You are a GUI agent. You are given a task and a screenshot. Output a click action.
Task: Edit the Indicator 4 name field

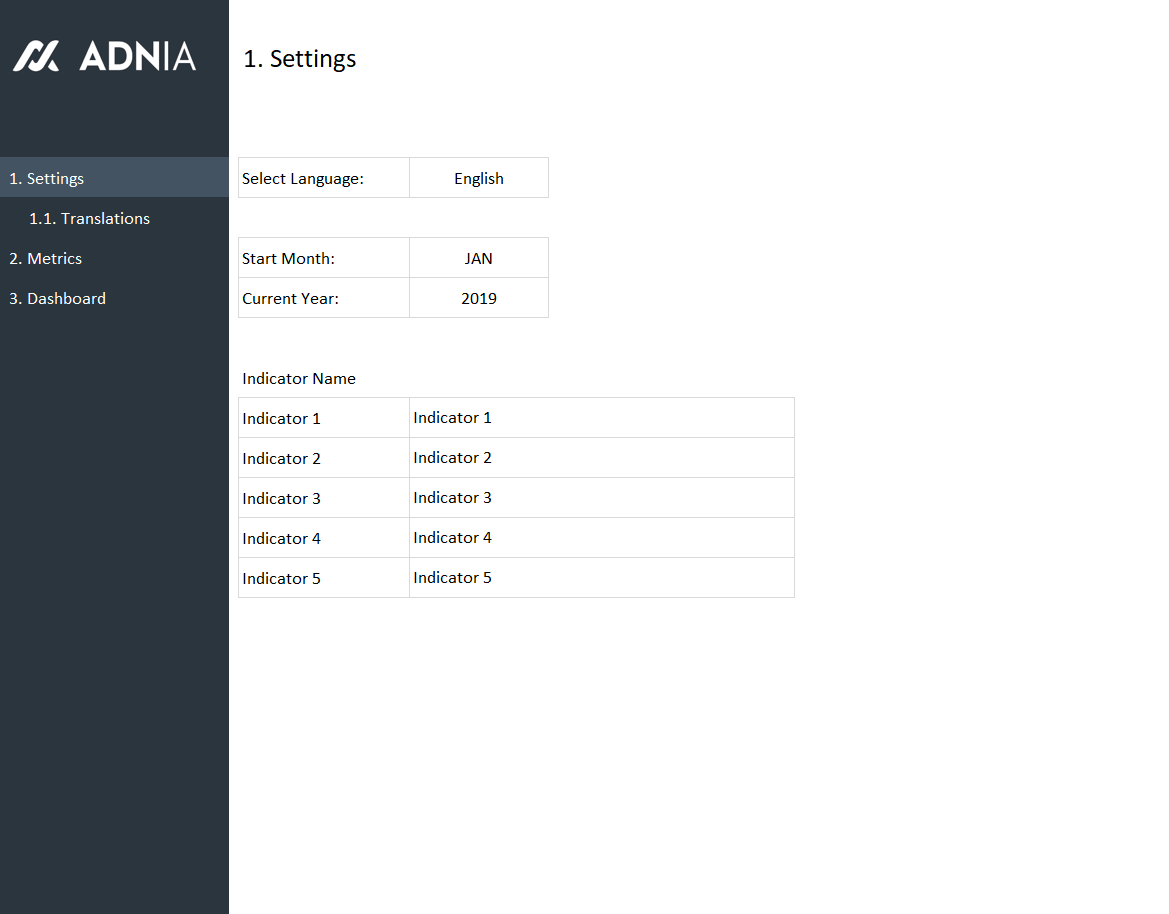click(x=601, y=538)
